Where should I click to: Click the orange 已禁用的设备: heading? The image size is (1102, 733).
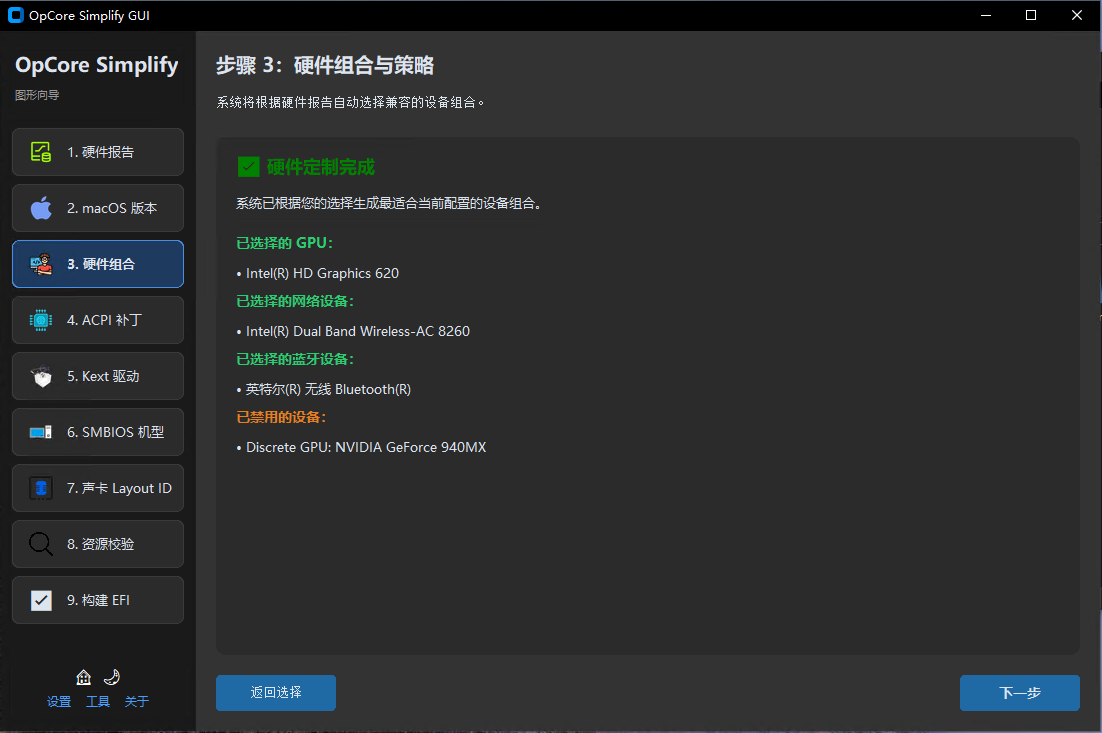tap(281, 417)
